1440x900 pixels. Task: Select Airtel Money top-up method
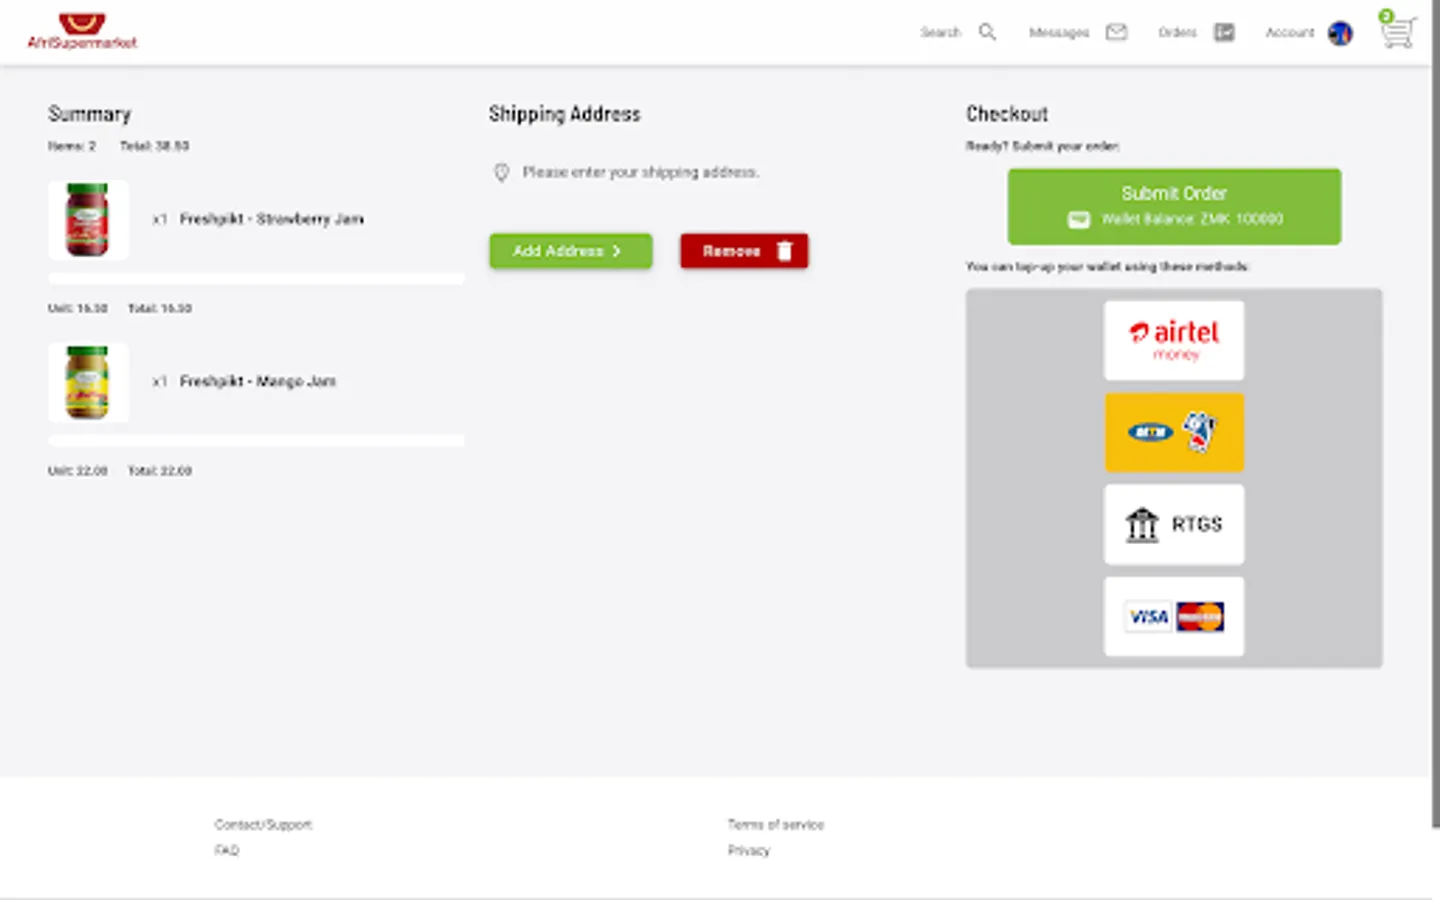(1174, 340)
